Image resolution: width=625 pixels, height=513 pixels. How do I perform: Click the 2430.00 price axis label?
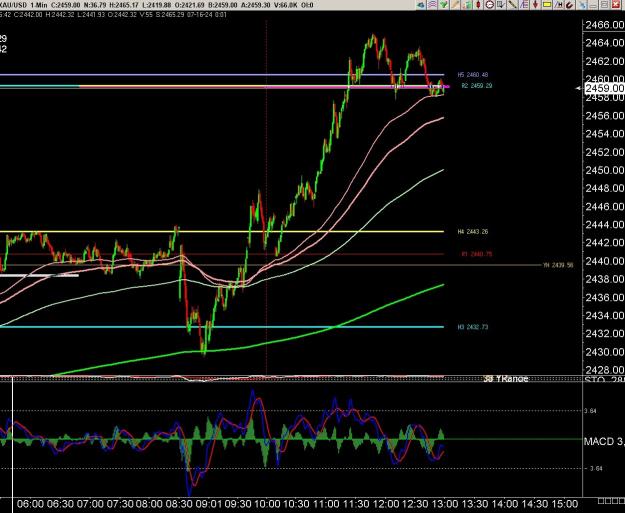tap(604, 352)
